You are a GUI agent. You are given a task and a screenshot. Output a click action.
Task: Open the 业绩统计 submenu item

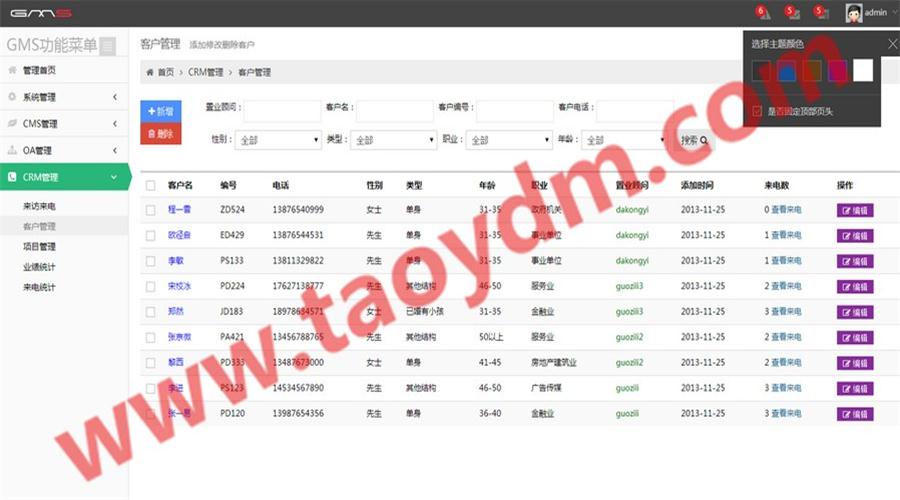39,267
